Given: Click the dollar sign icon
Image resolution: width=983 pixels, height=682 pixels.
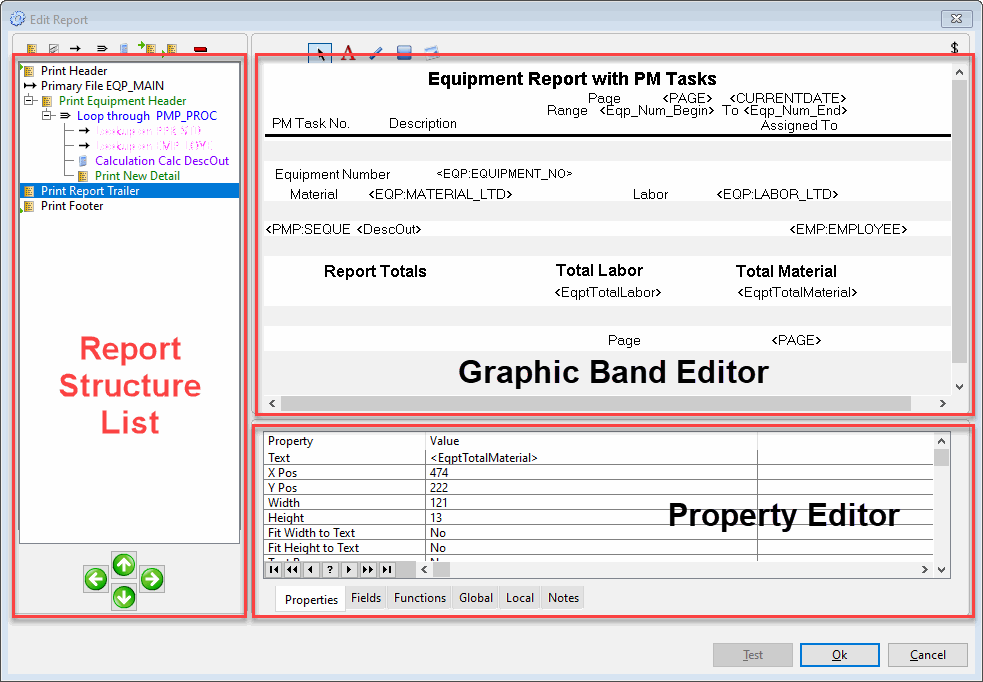Looking at the screenshot, I should click(x=954, y=47).
